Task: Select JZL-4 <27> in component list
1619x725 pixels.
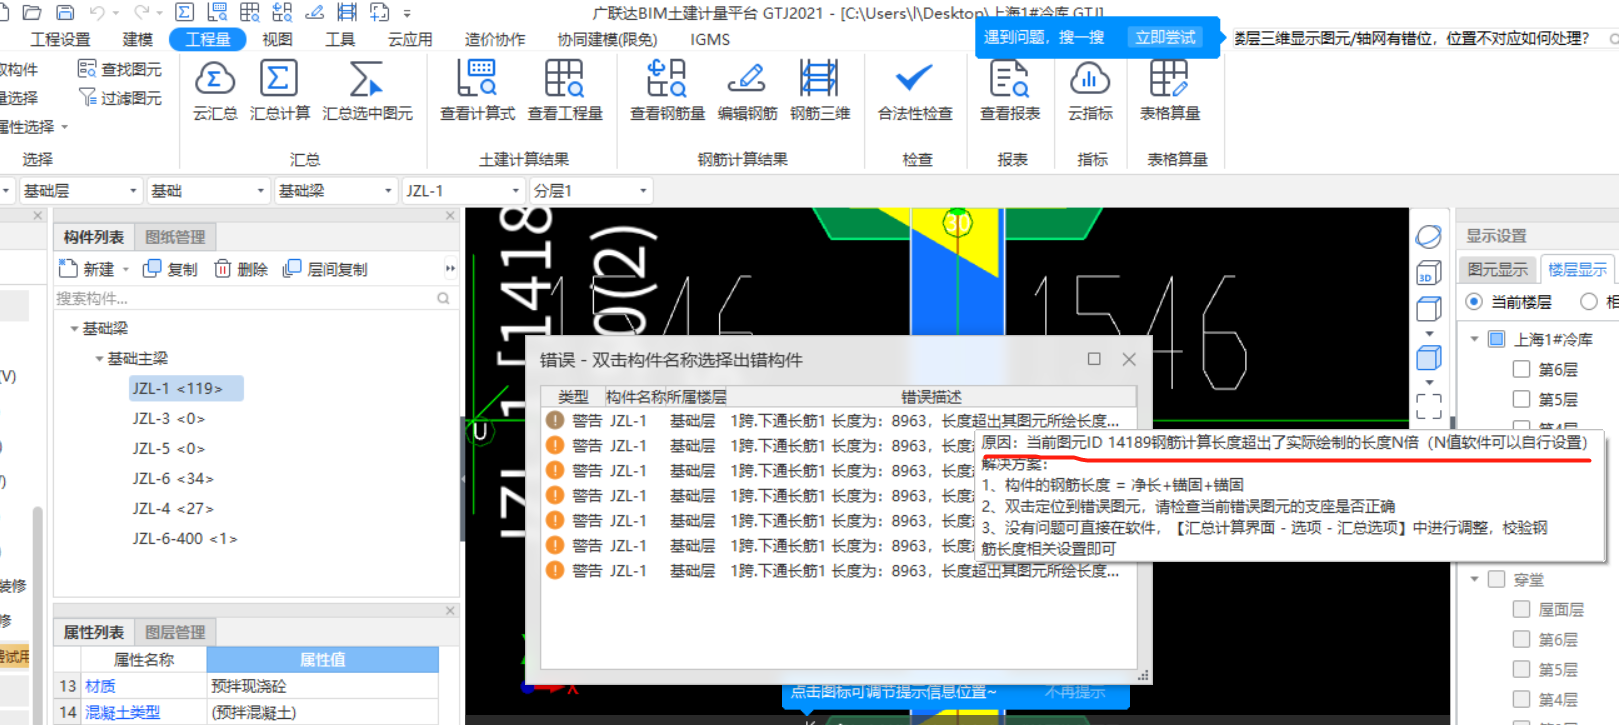Action: point(173,508)
